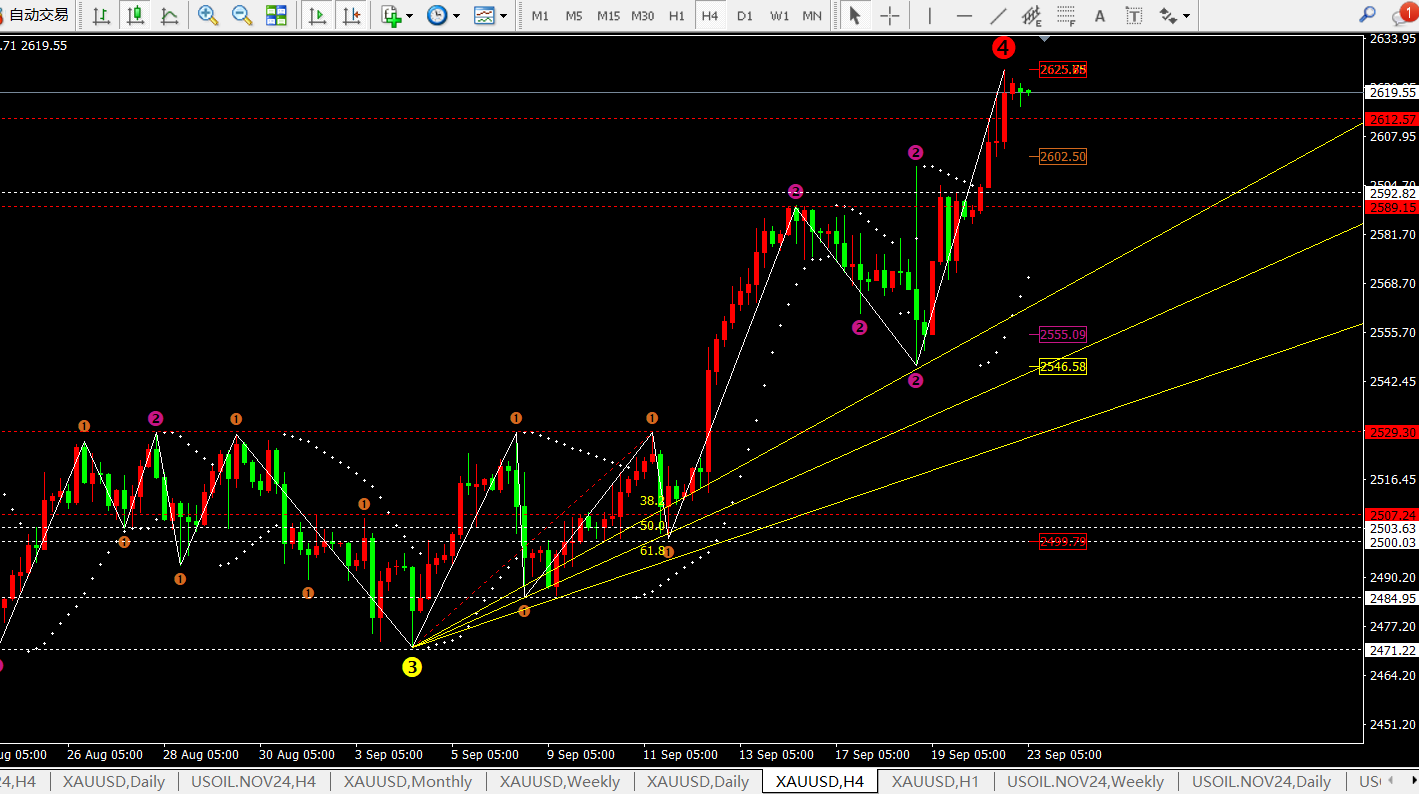This screenshot has height=795, width=1419.
Task: Switch to XAUUSD,H1 chart tab
Action: [x=935, y=782]
